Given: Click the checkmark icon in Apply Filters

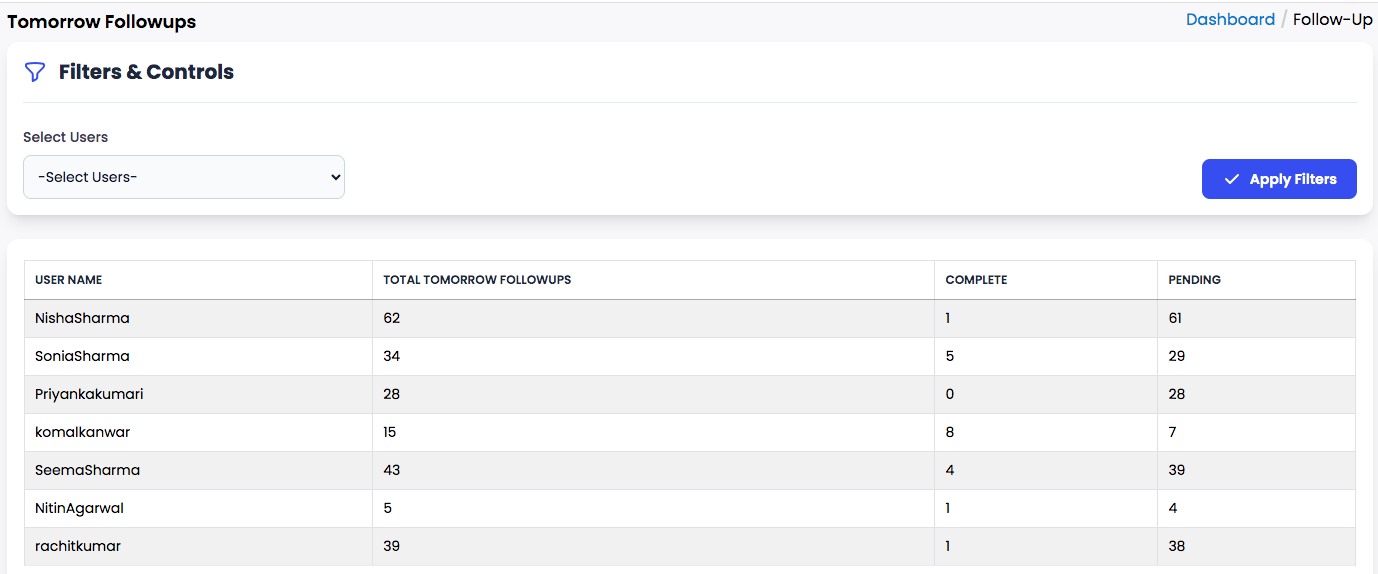Looking at the screenshot, I should click(1231, 179).
